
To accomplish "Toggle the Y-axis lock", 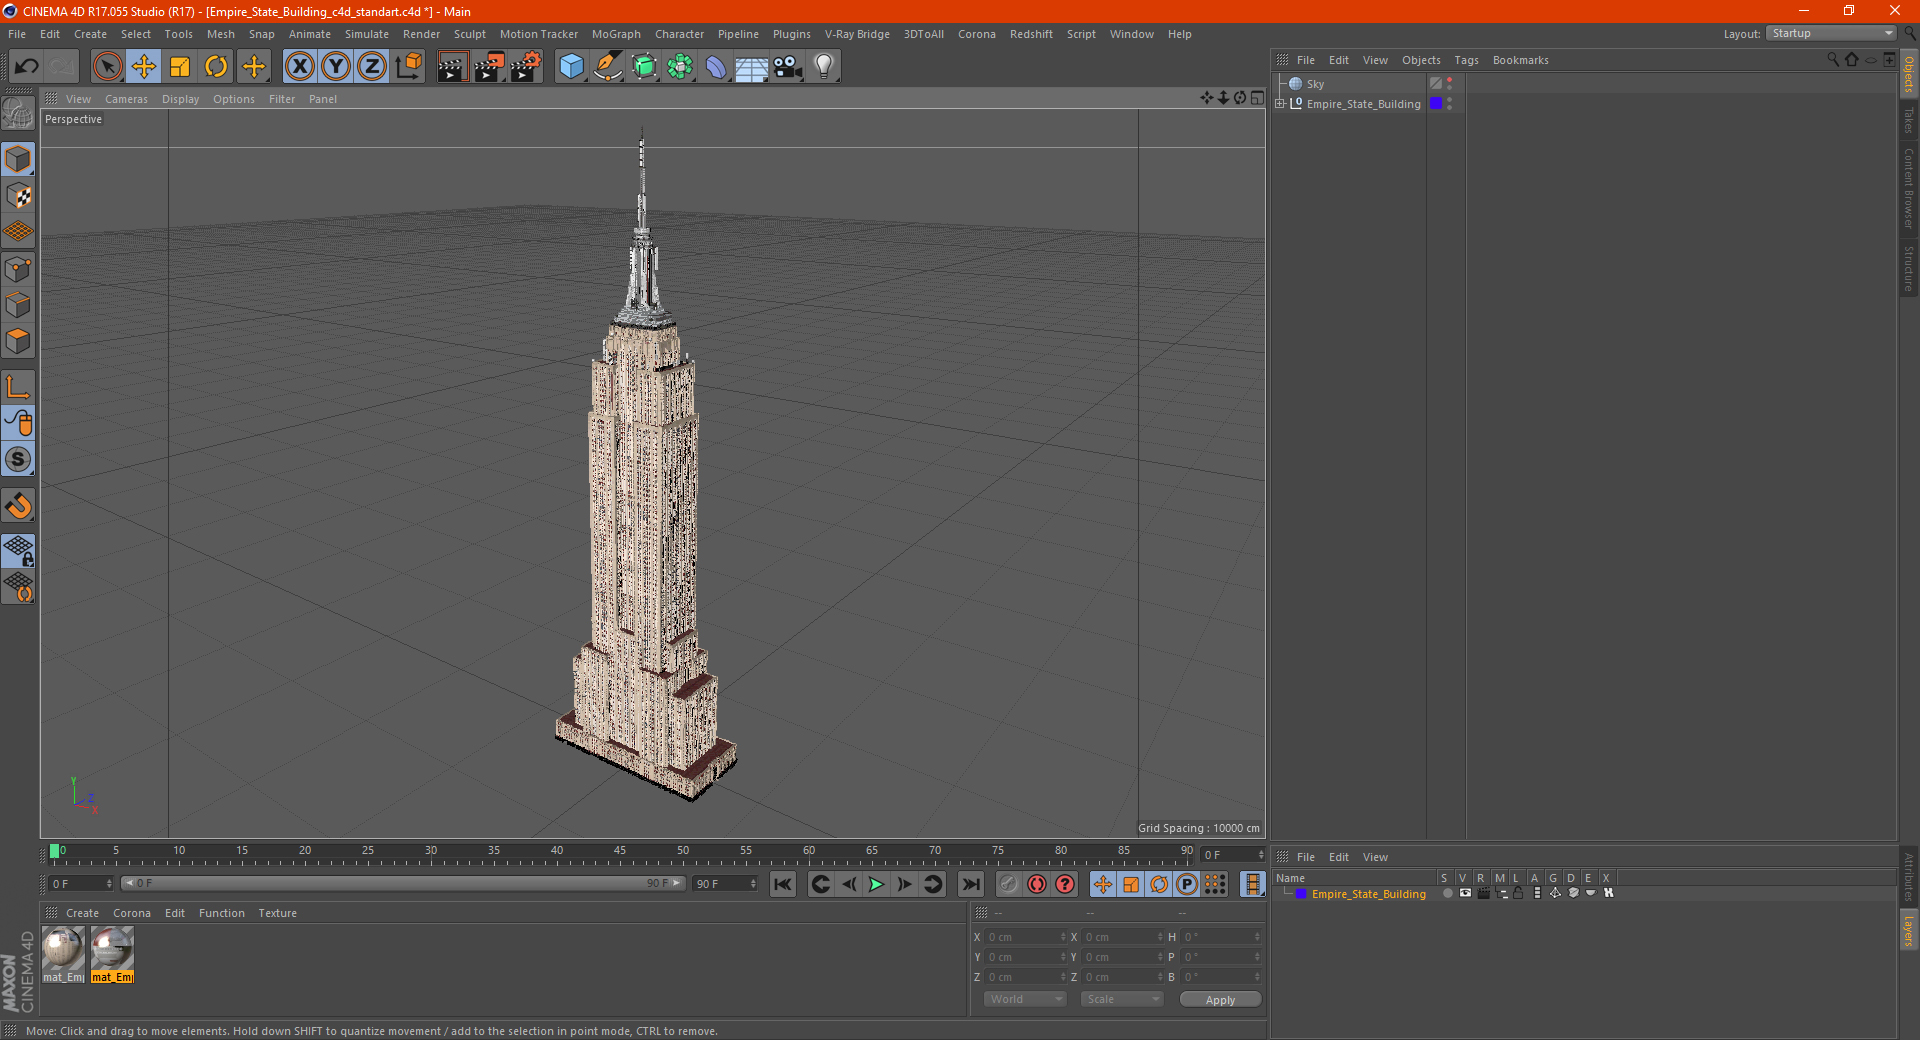I will tap(336, 67).
